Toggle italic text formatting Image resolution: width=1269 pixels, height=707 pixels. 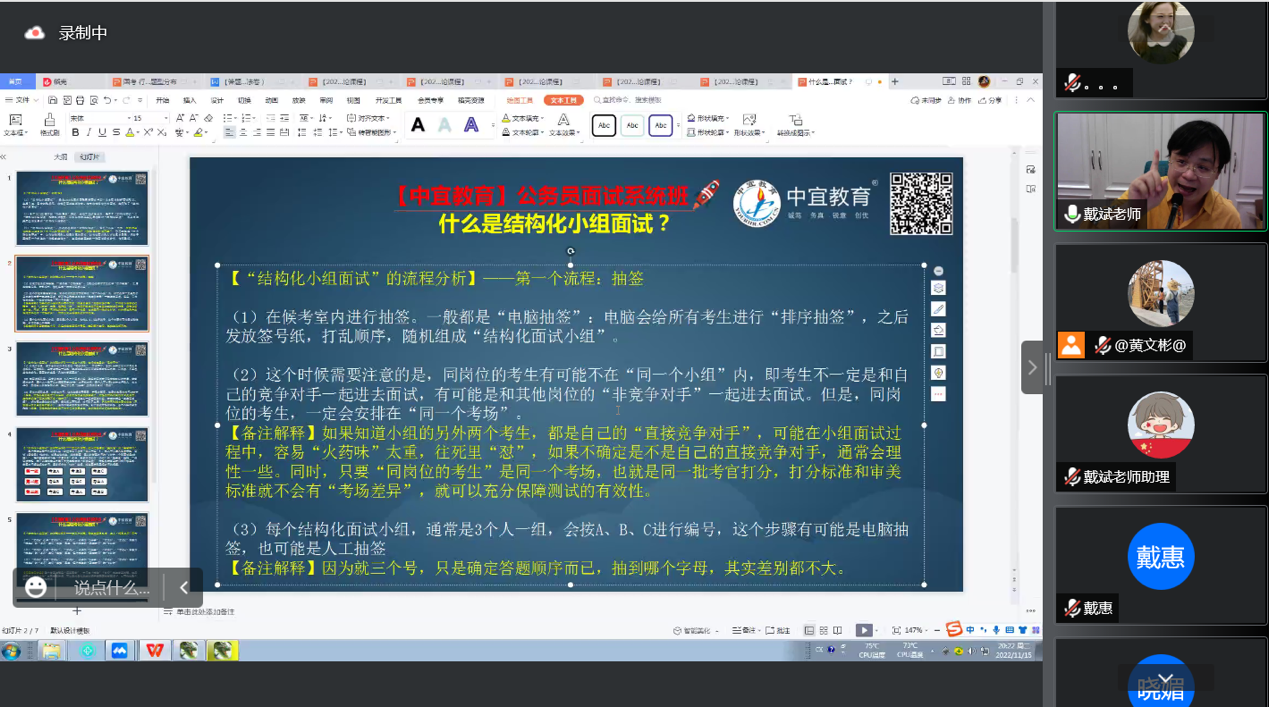pyautogui.click(x=89, y=132)
